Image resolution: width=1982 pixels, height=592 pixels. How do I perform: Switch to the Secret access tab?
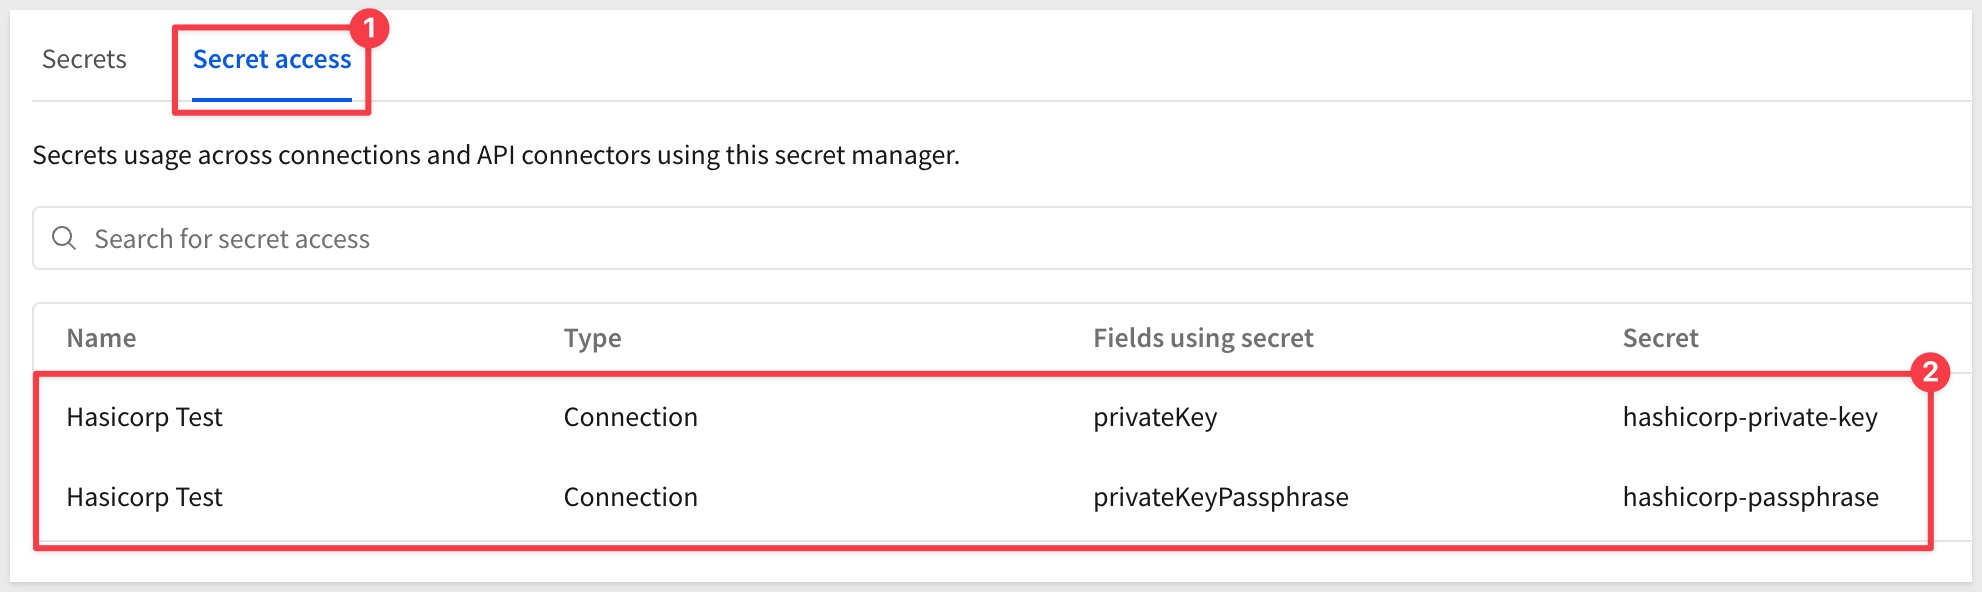point(272,60)
